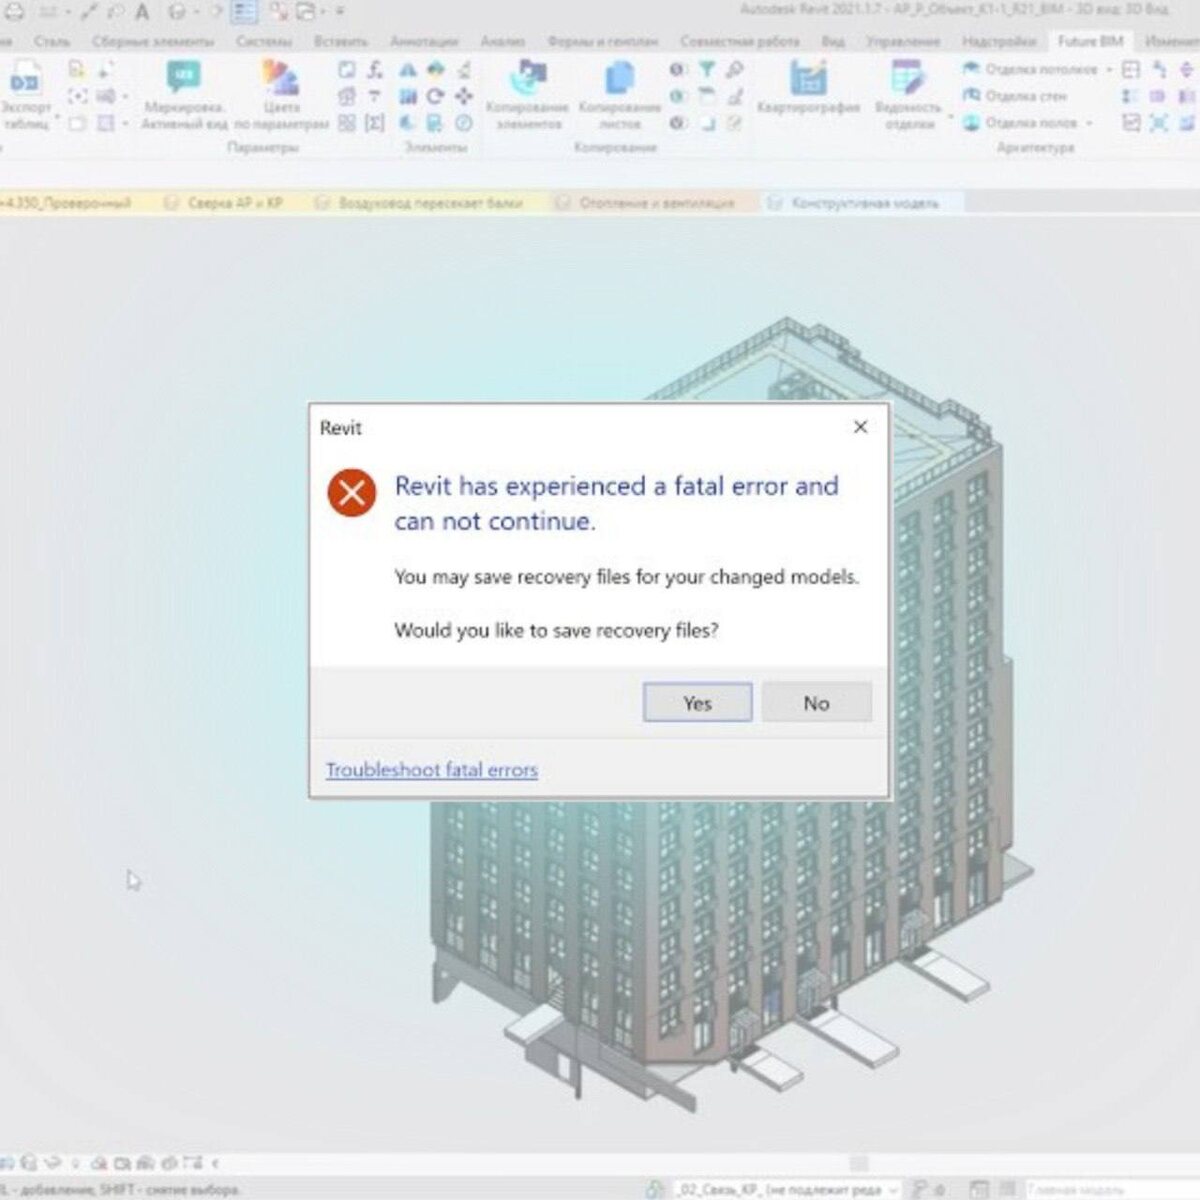Image resolution: width=1200 pixels, height=1200 pixels.
Task: Click the funnel filter icon in Копирование panel
Action: tap(707, 69)
